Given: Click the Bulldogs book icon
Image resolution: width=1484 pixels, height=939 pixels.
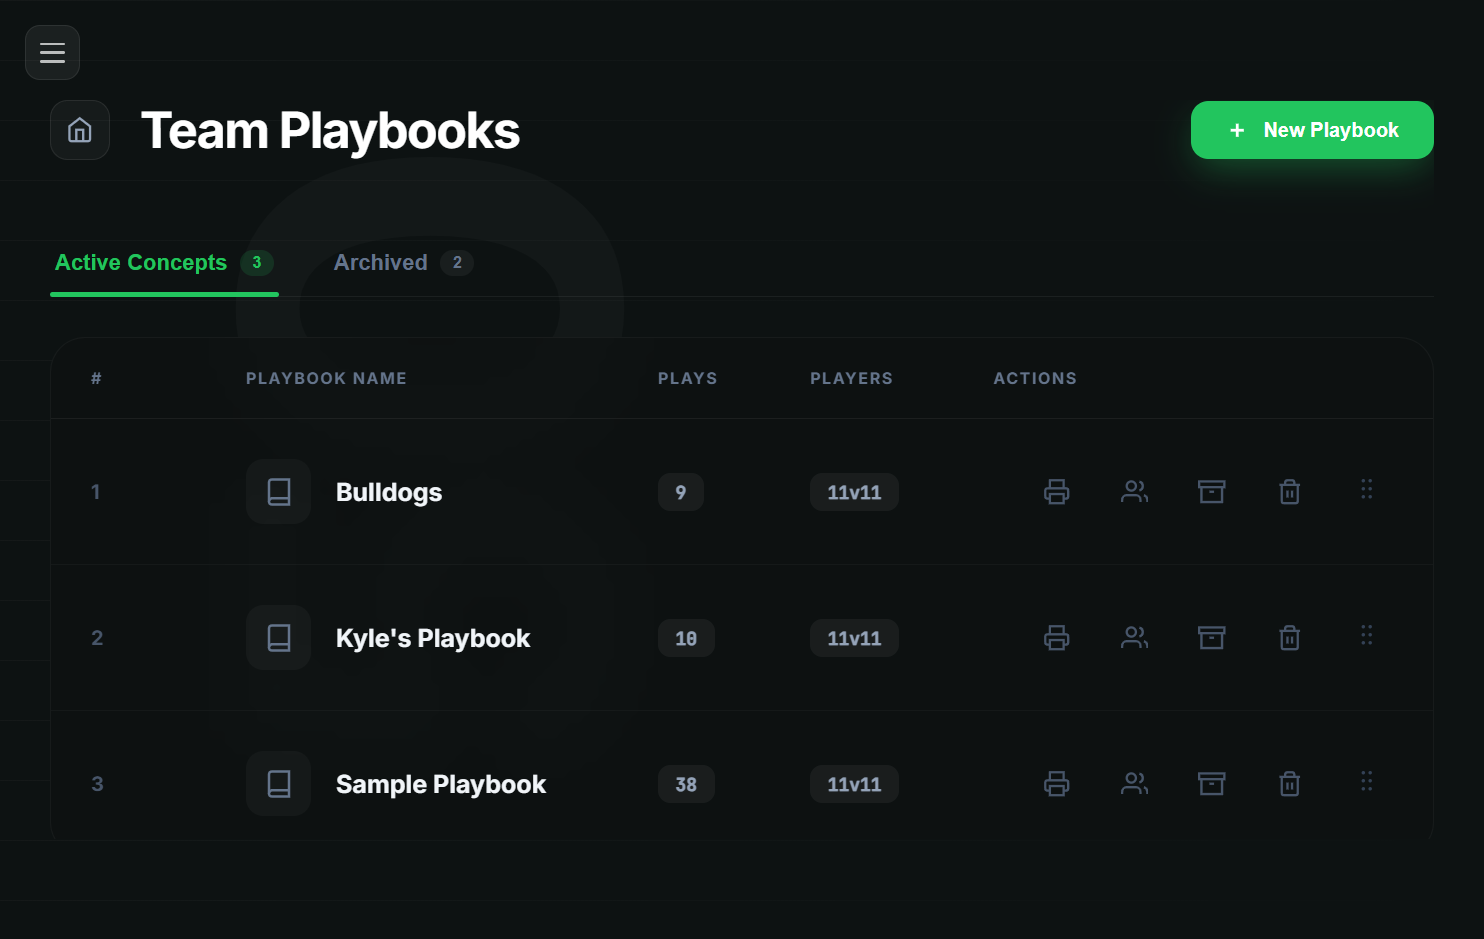Looking at the screenshot, I should coord(279,491).
